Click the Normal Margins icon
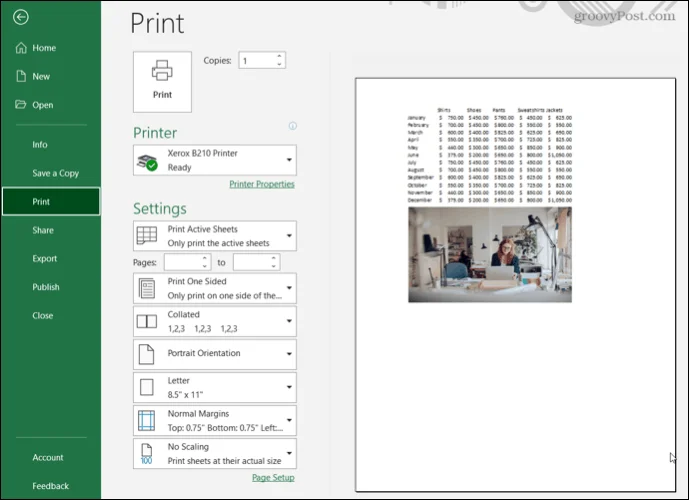The height and width of the screenshot is (500, 689). click(x=146, y=420)
